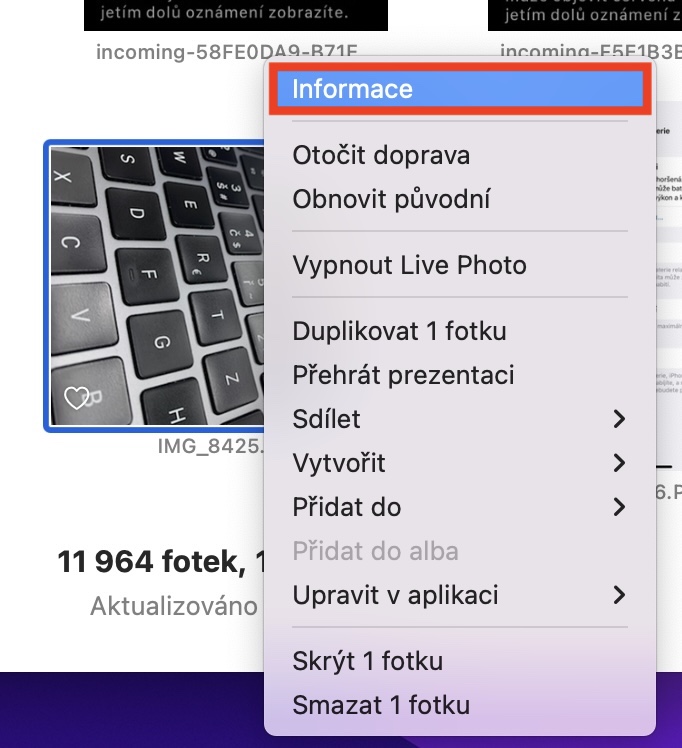Viewport: 682px width, 748px height.
Task: Open the incoming-58FE0DA9 screenshot thumbnail
Action: (236, 15)
